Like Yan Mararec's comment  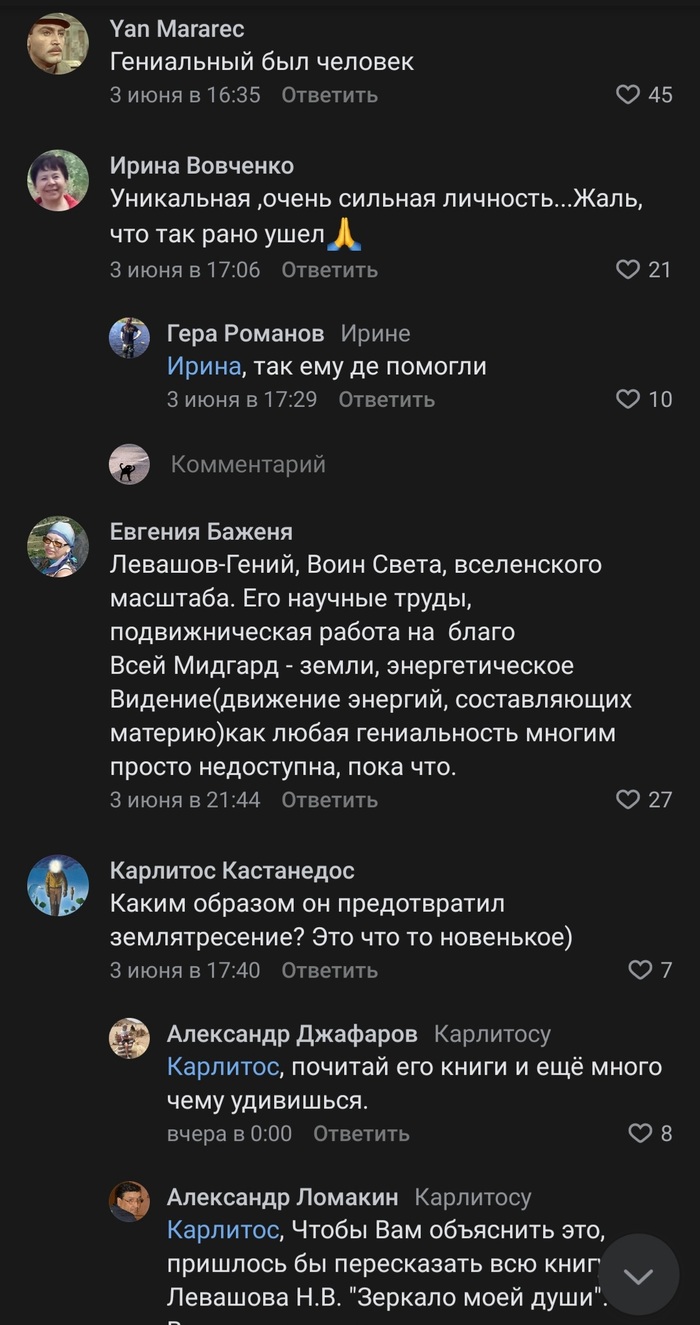click(627, 95)
